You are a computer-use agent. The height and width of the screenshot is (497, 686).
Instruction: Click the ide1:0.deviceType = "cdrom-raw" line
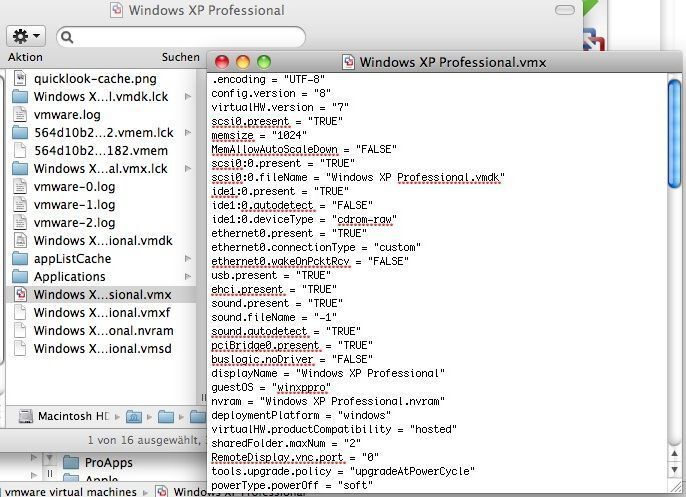[x=304, y=219]
